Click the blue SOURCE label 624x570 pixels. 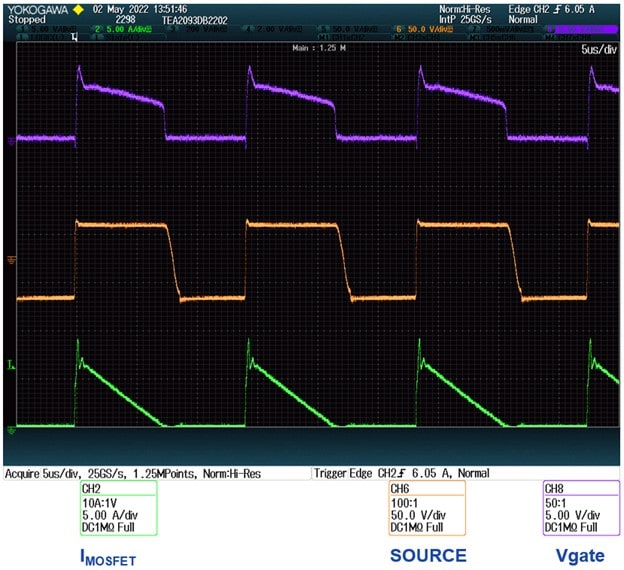427,556
